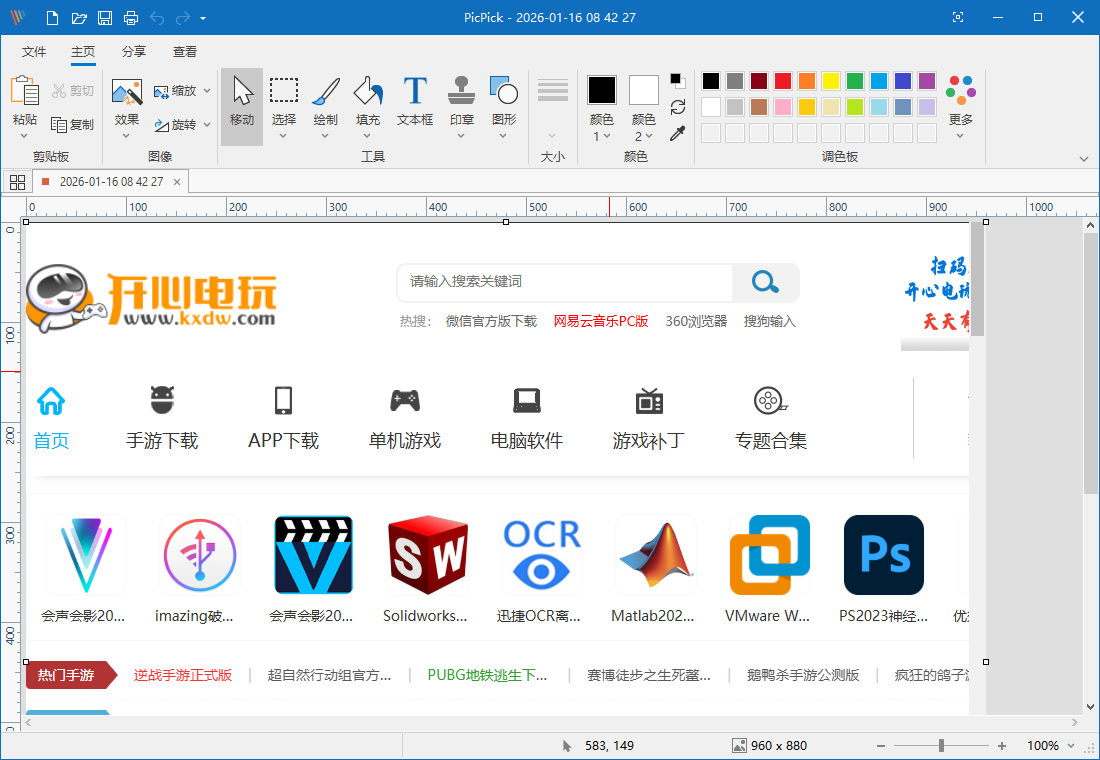Select the red swatch in the color palette
The image size is (1100, 760).
(782, 80)
